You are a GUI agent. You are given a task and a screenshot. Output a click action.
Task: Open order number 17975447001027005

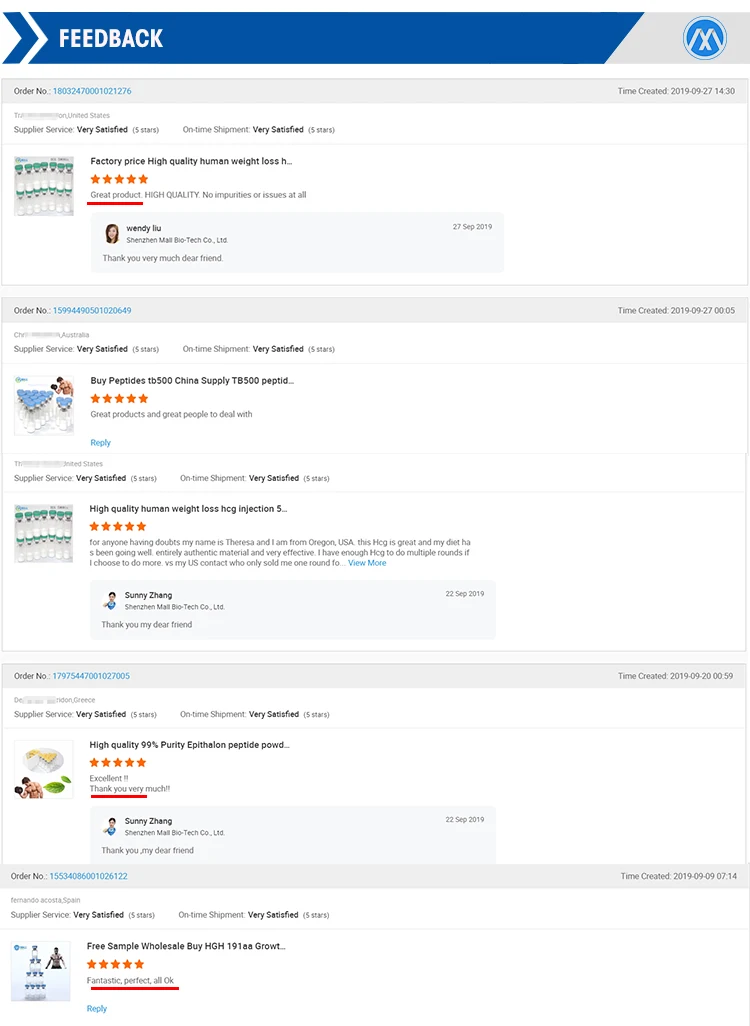(x=91, y=676)
